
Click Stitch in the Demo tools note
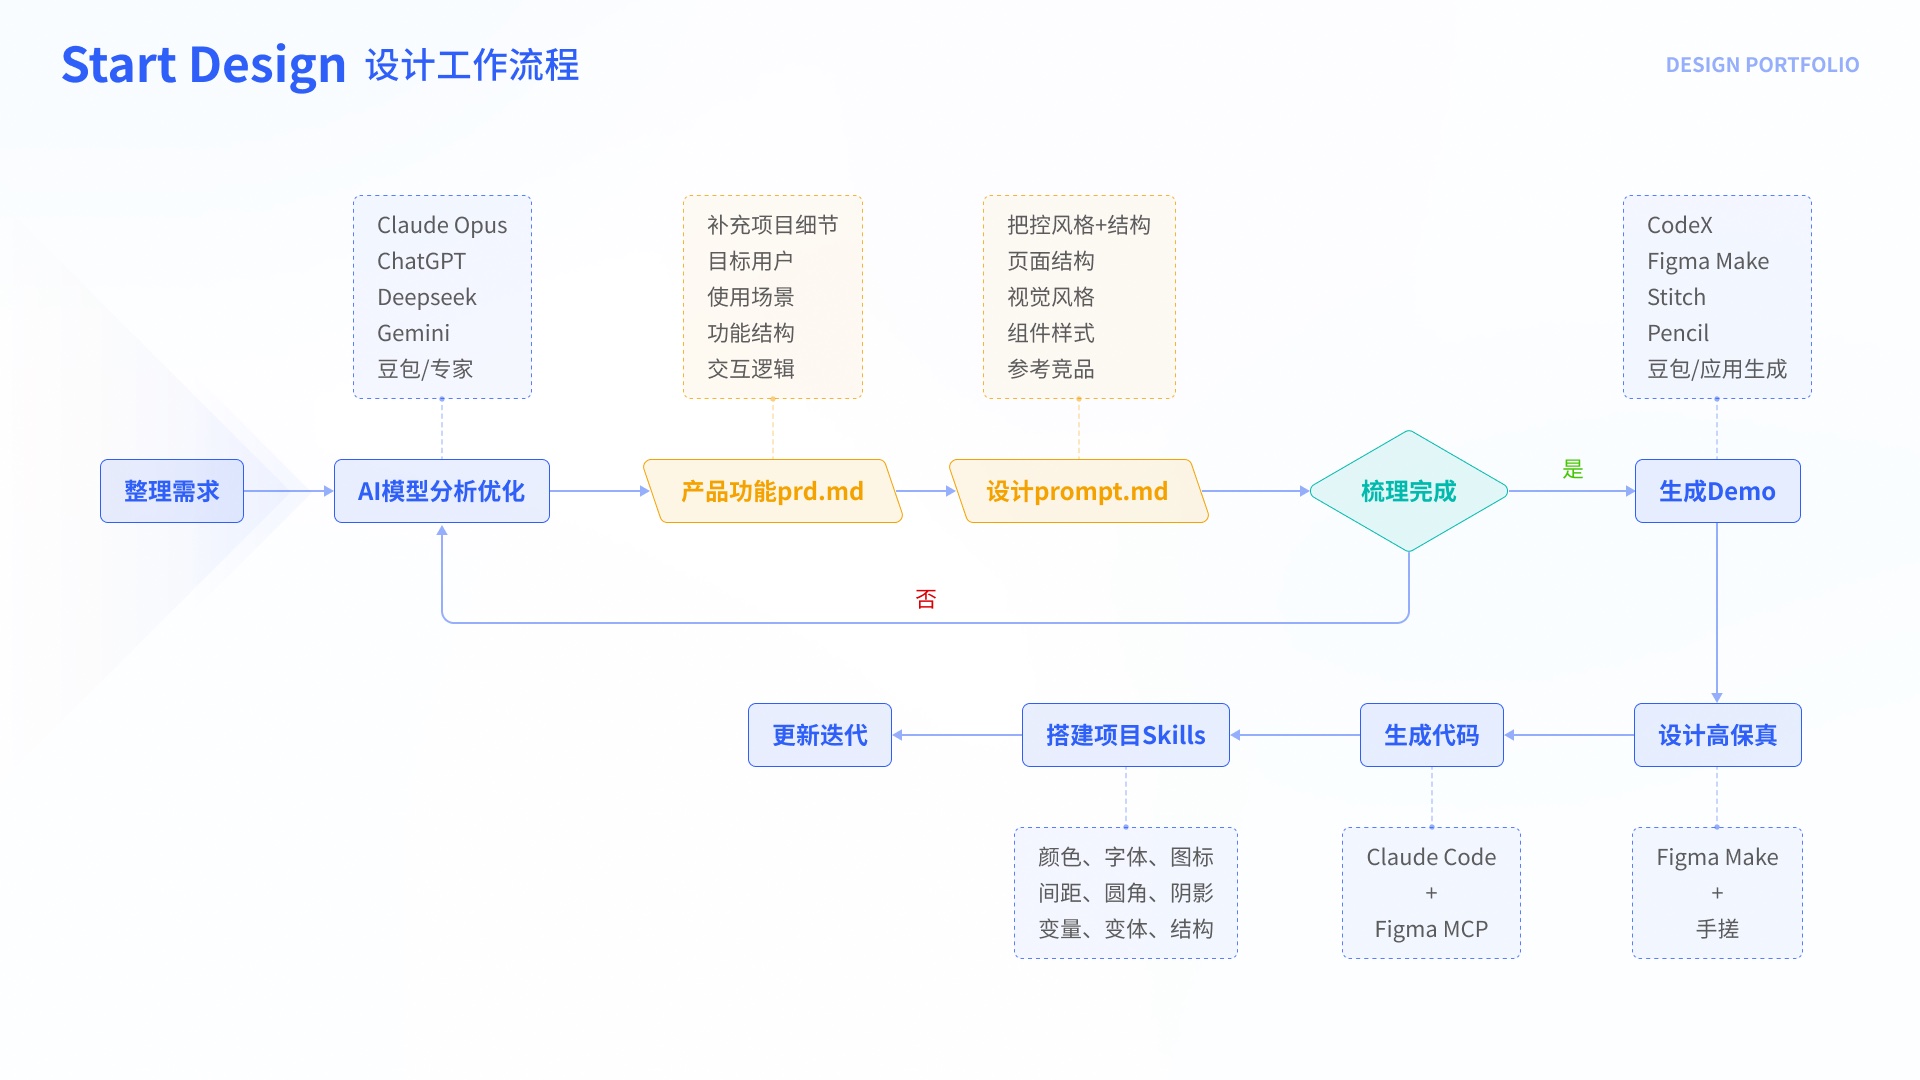[1677, 297]
